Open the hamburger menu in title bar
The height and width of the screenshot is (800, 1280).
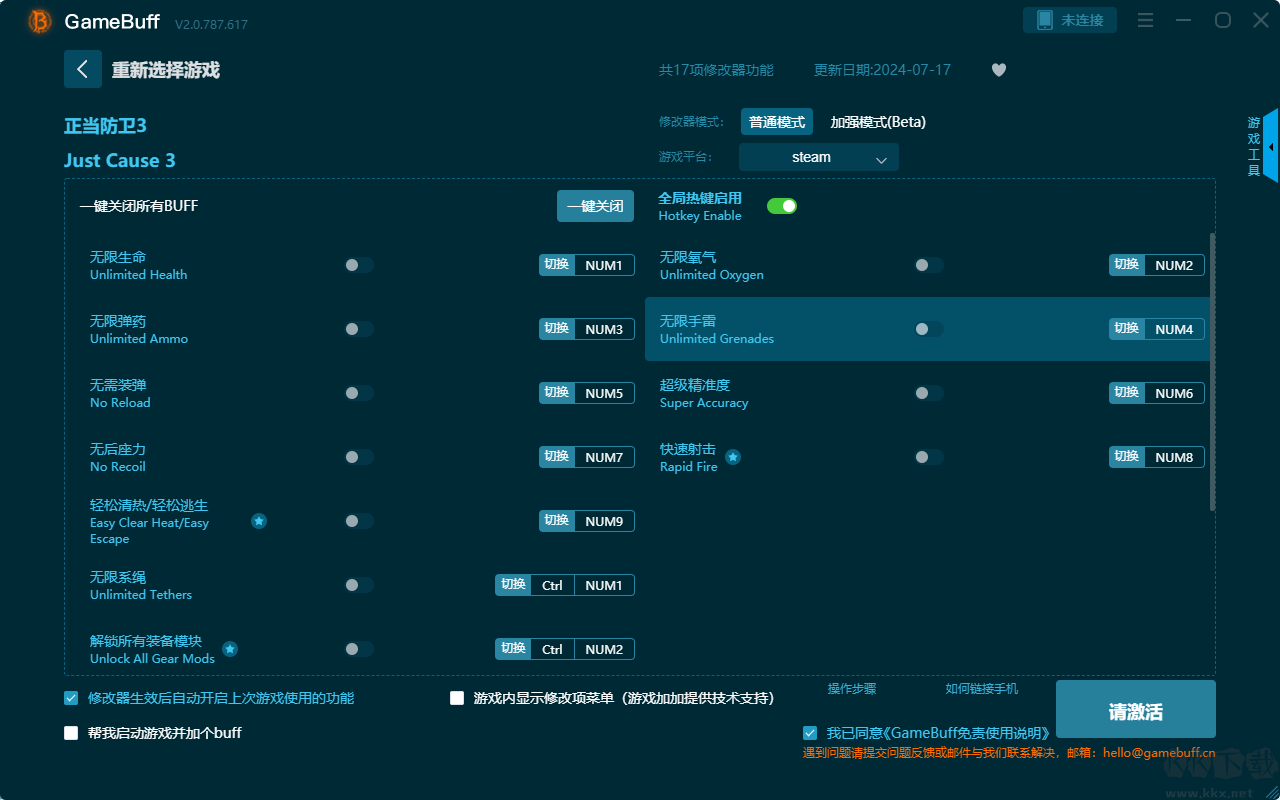[1146, 20]
